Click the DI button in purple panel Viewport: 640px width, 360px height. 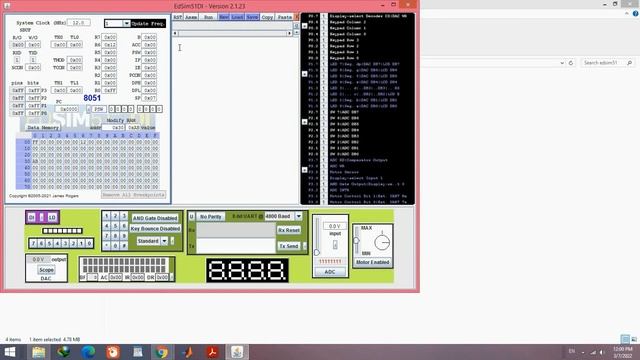pos(32,218)
